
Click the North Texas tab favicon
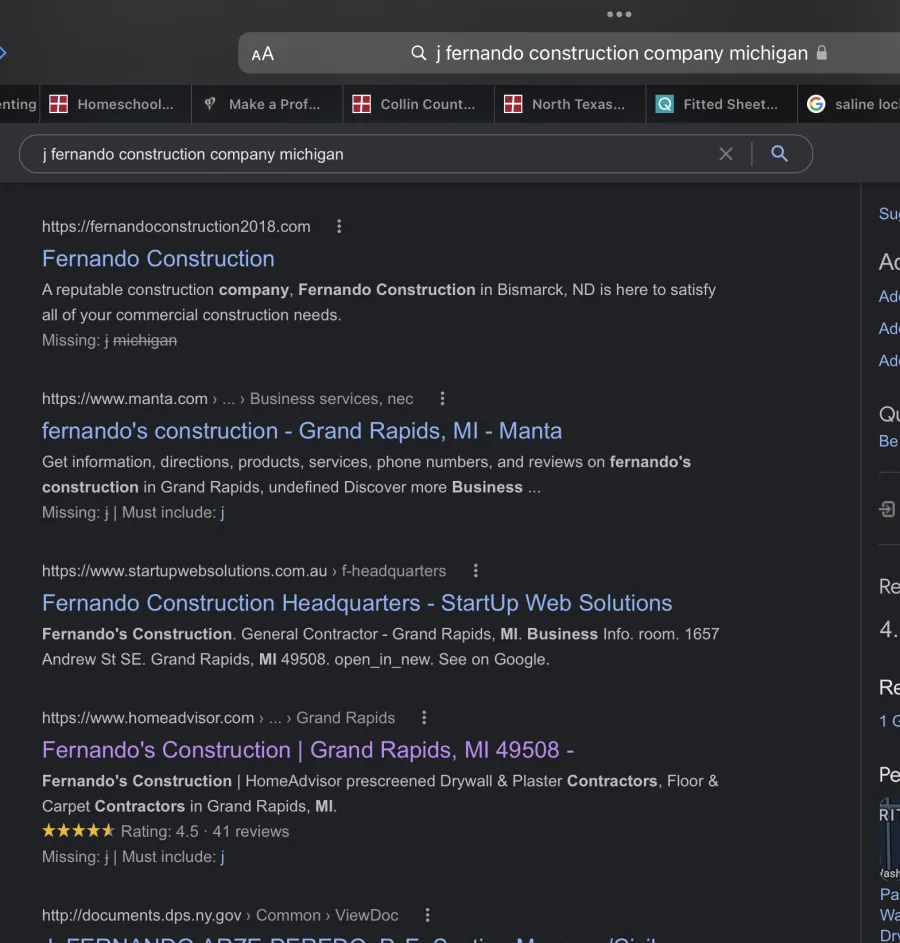(x=513, y=104)
